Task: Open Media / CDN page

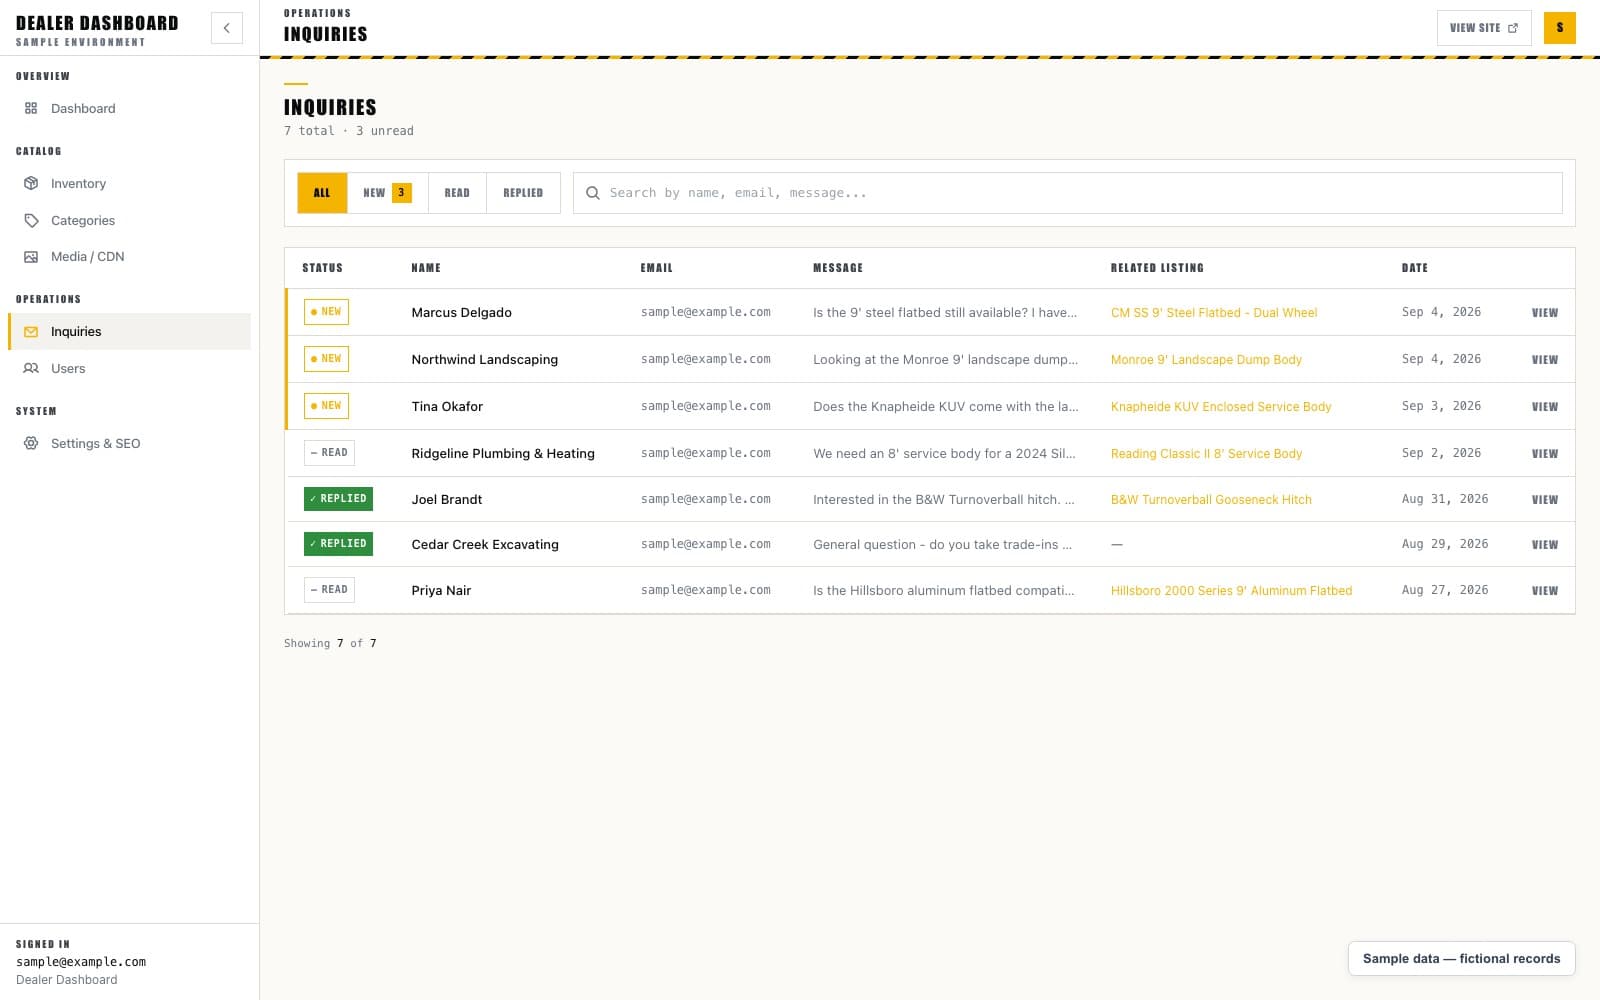Action: click(130, 257)
